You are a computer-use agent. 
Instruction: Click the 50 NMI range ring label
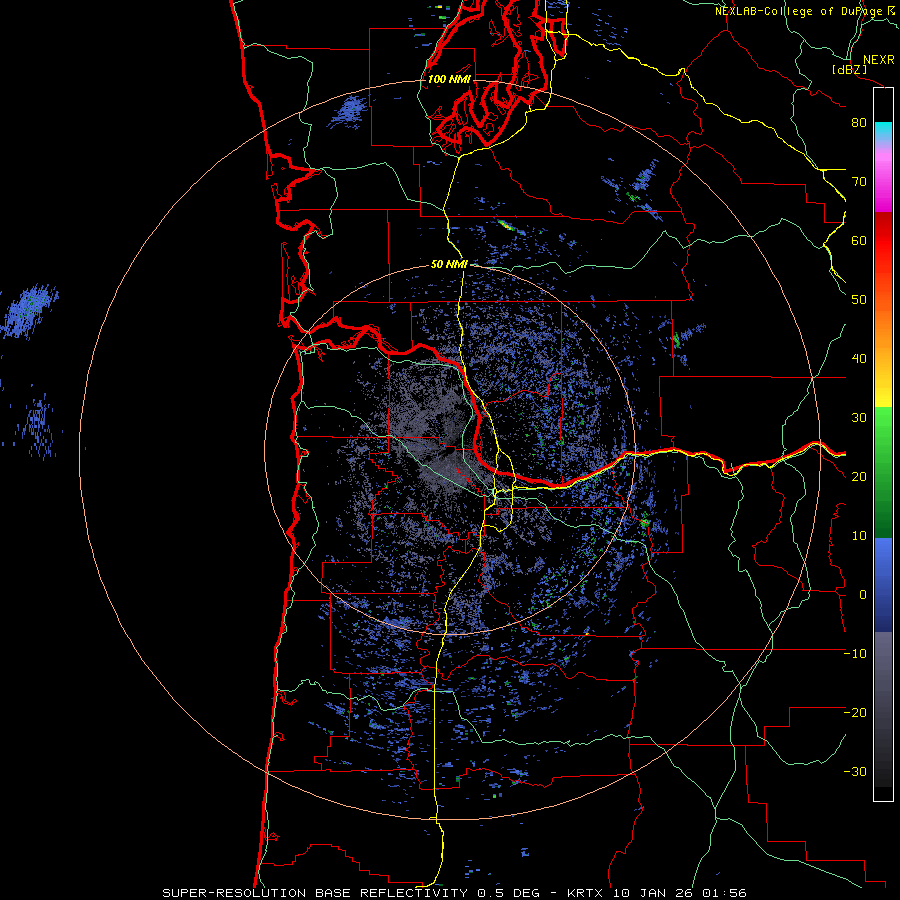(449, 265)
